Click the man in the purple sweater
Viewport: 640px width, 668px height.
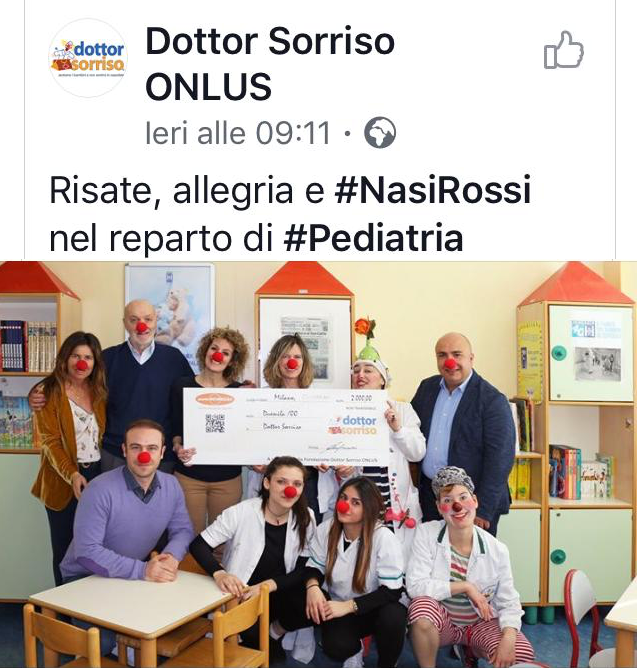click(x=126, y=503)
